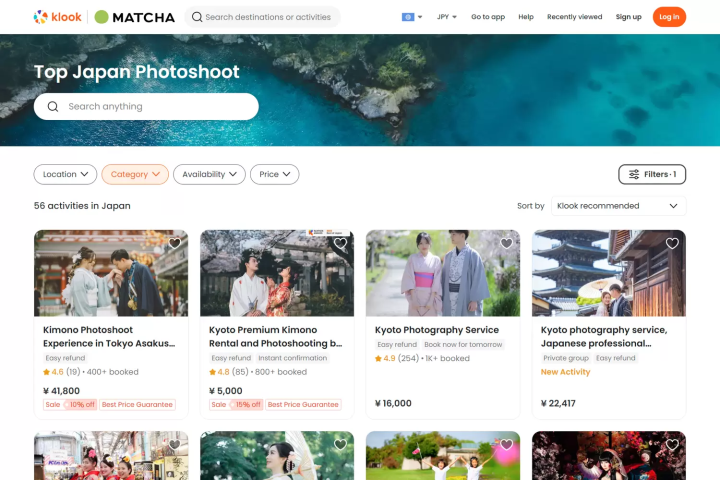Click Help in the top navigation
Image resolution: width=720 pixels, height=480 pixels.
pyautogui.click(x=526, y=17)
